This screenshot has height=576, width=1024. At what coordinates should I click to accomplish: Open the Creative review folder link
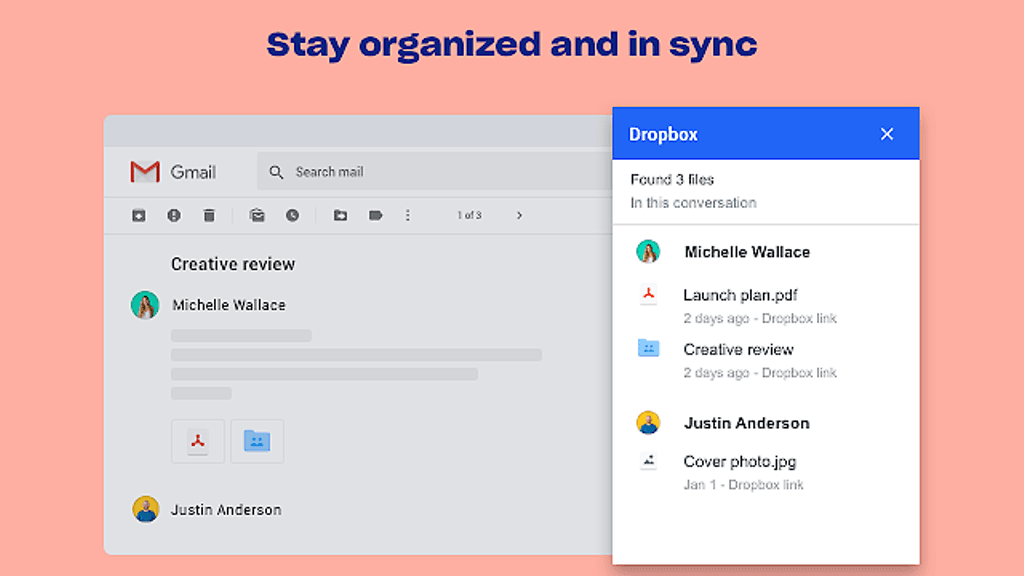point(738,349)
